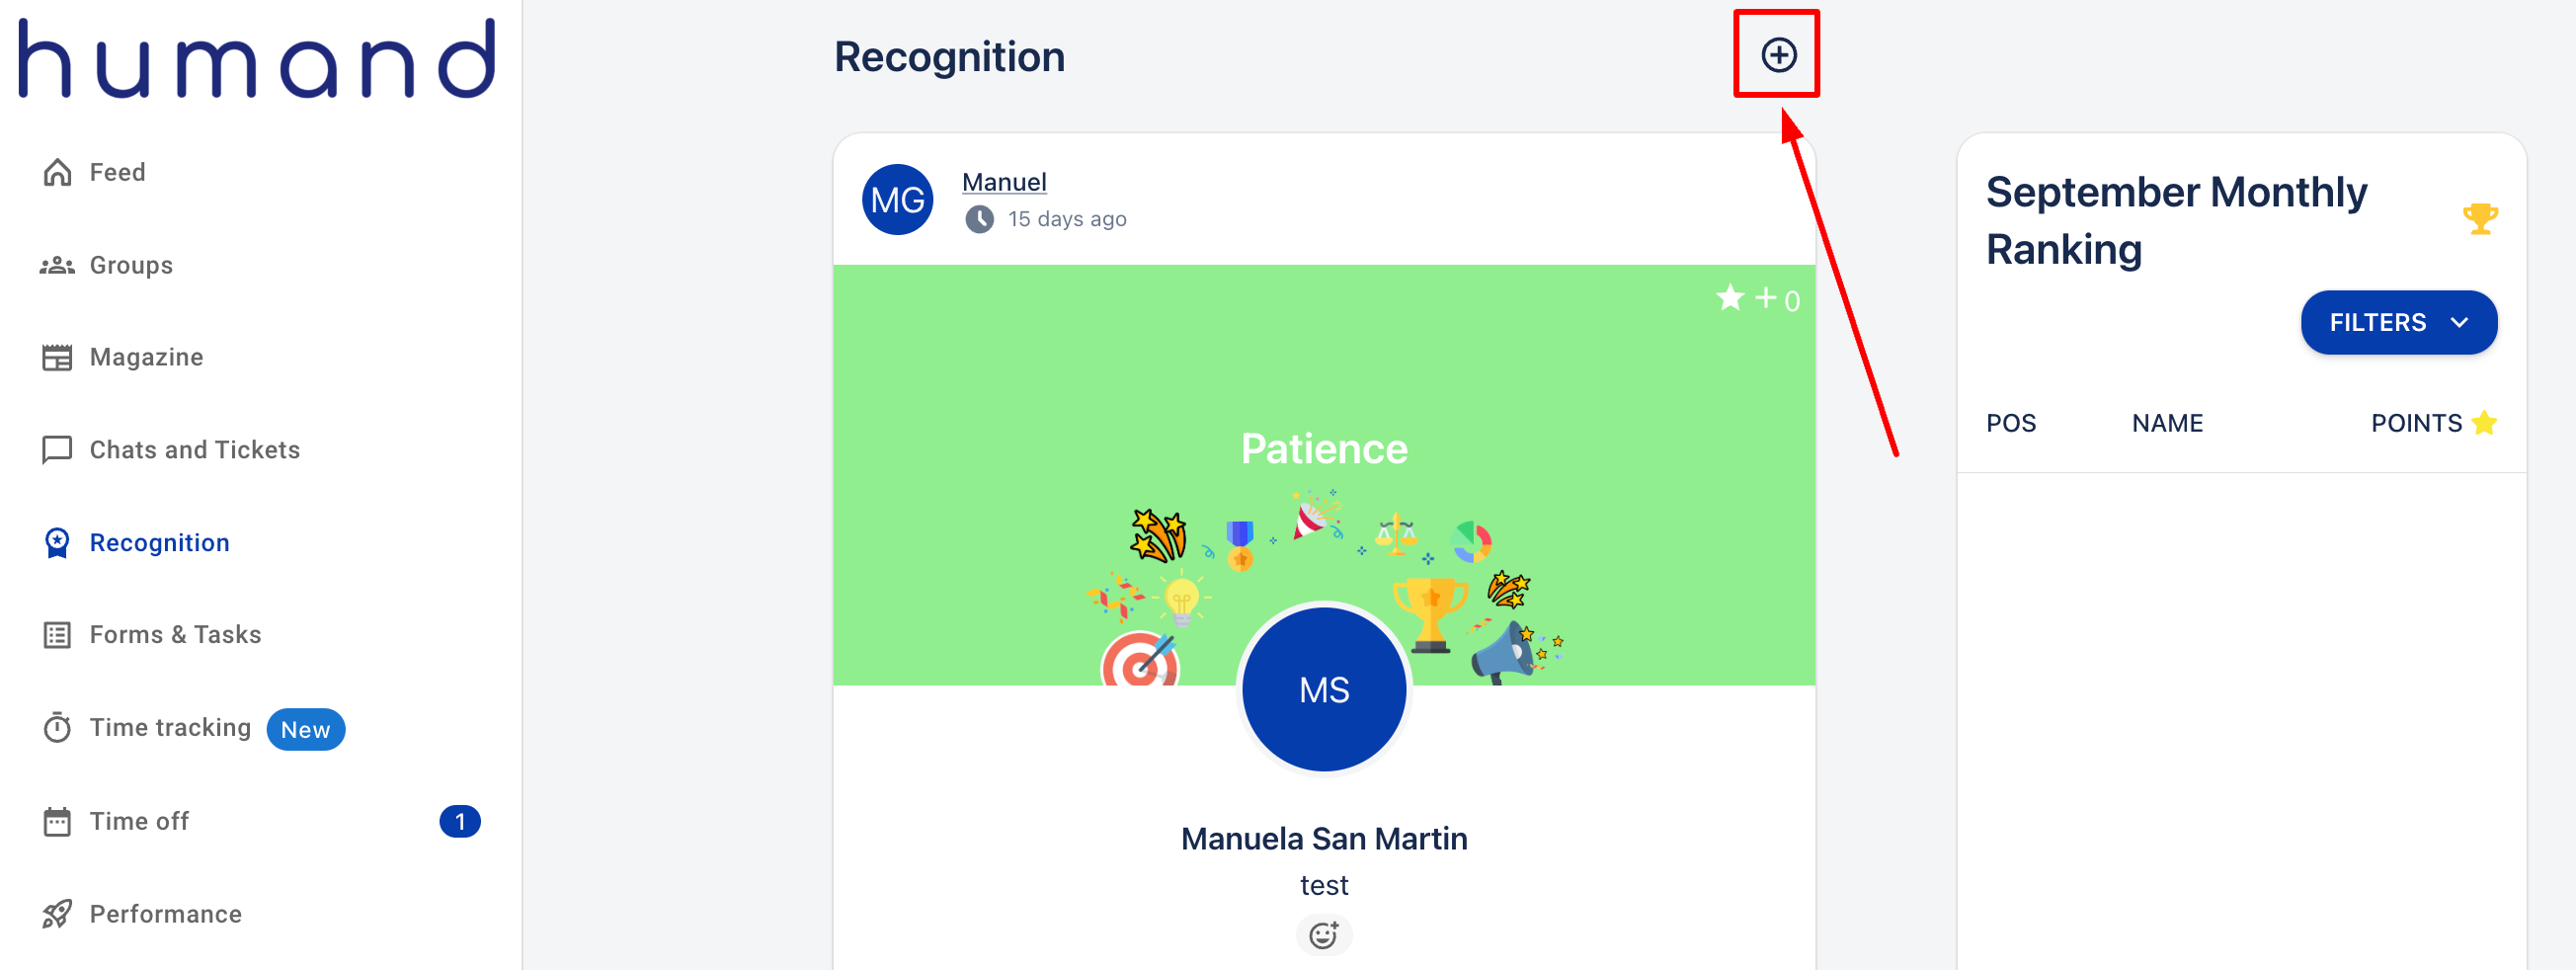The width and height of the screenshot is (2576, 970).
Task: Click the Groups people icon
Action: coord(57,266)
